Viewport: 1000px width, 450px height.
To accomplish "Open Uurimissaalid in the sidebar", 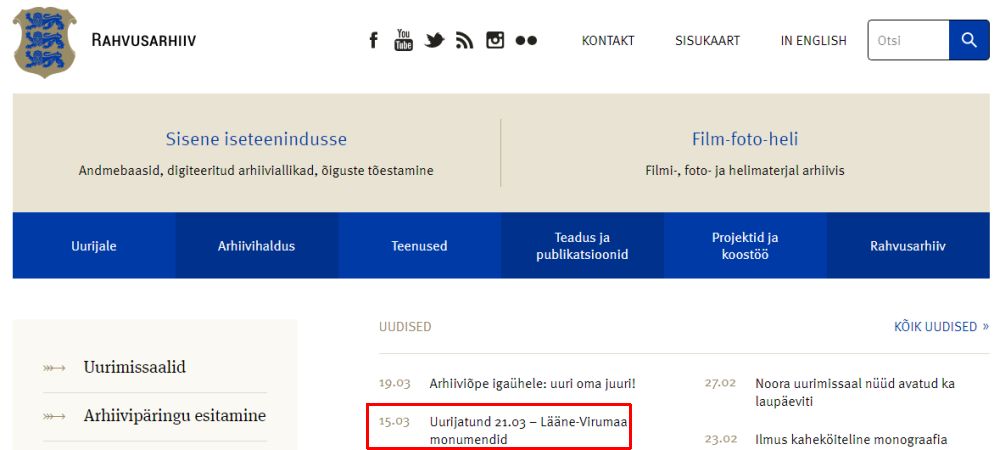I will tap(134, 368).
